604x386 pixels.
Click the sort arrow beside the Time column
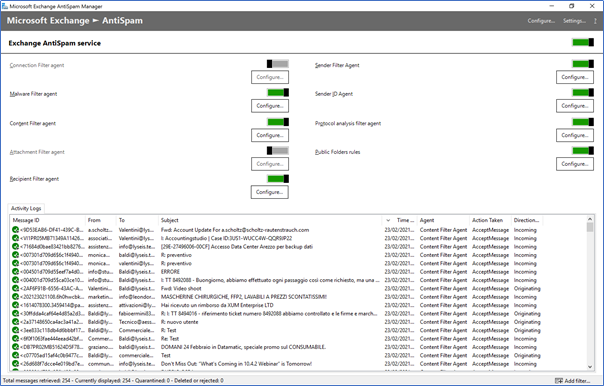[x=388, y=220]
